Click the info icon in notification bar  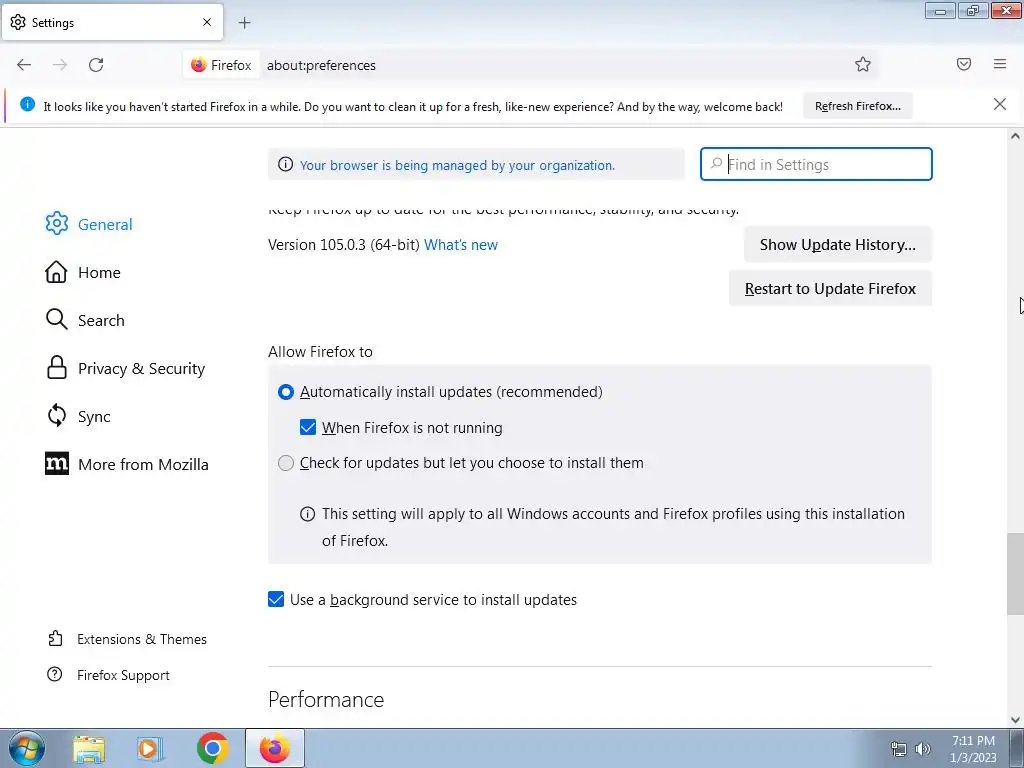27,104
